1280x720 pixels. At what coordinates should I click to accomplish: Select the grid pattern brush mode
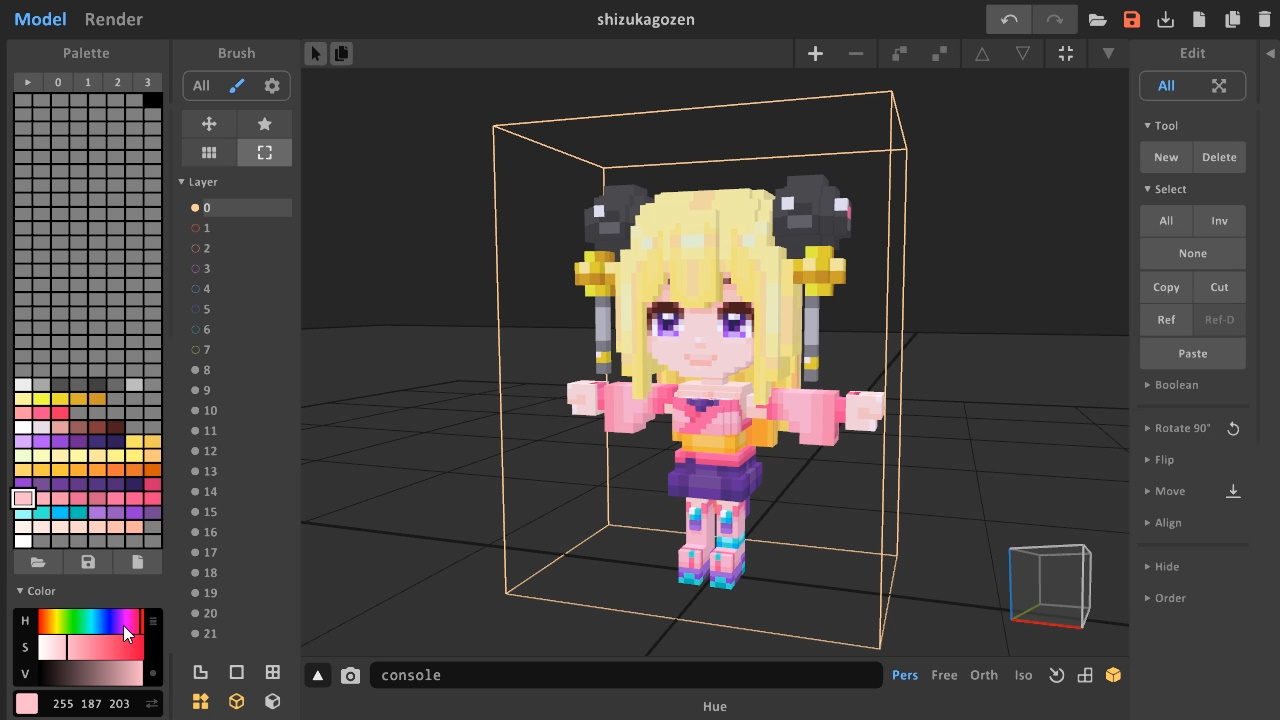[209, 153]
